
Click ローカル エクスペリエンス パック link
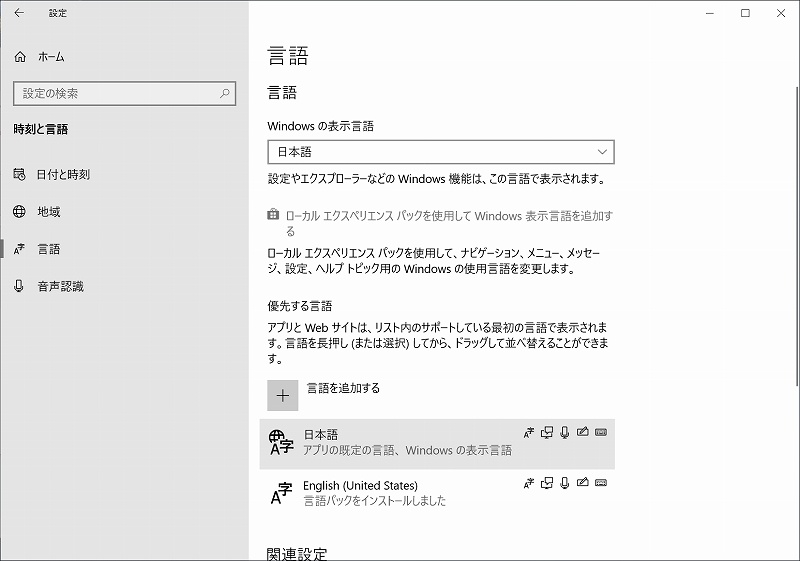449,223
